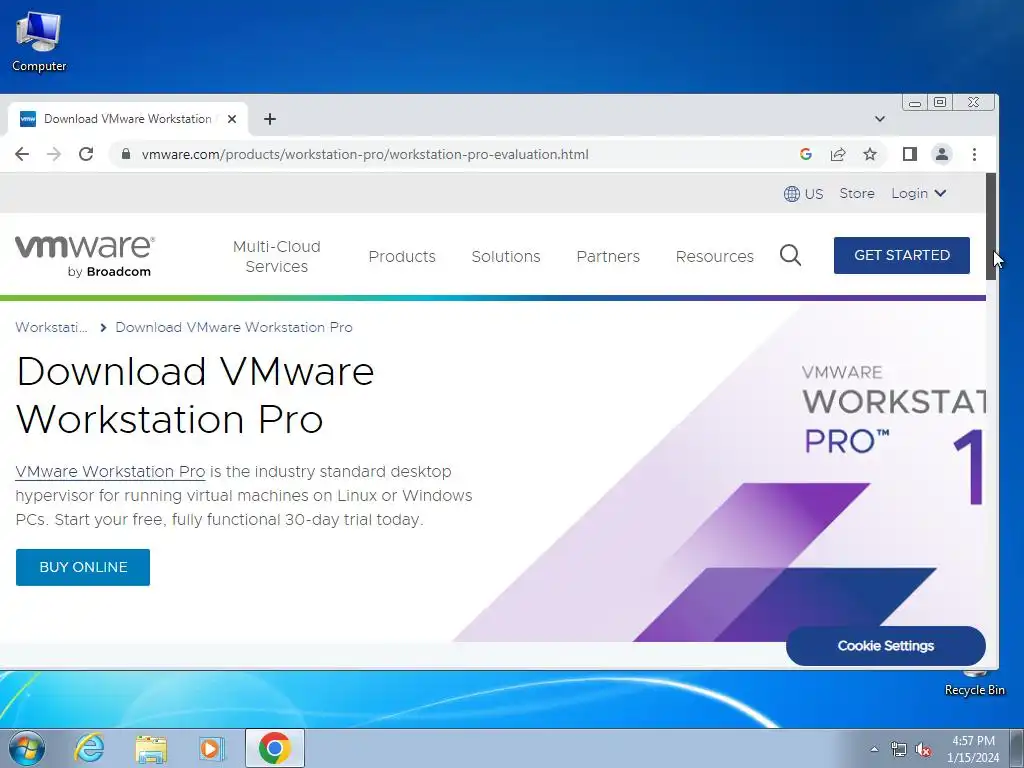Open the Chrome profile avatar

942,154
